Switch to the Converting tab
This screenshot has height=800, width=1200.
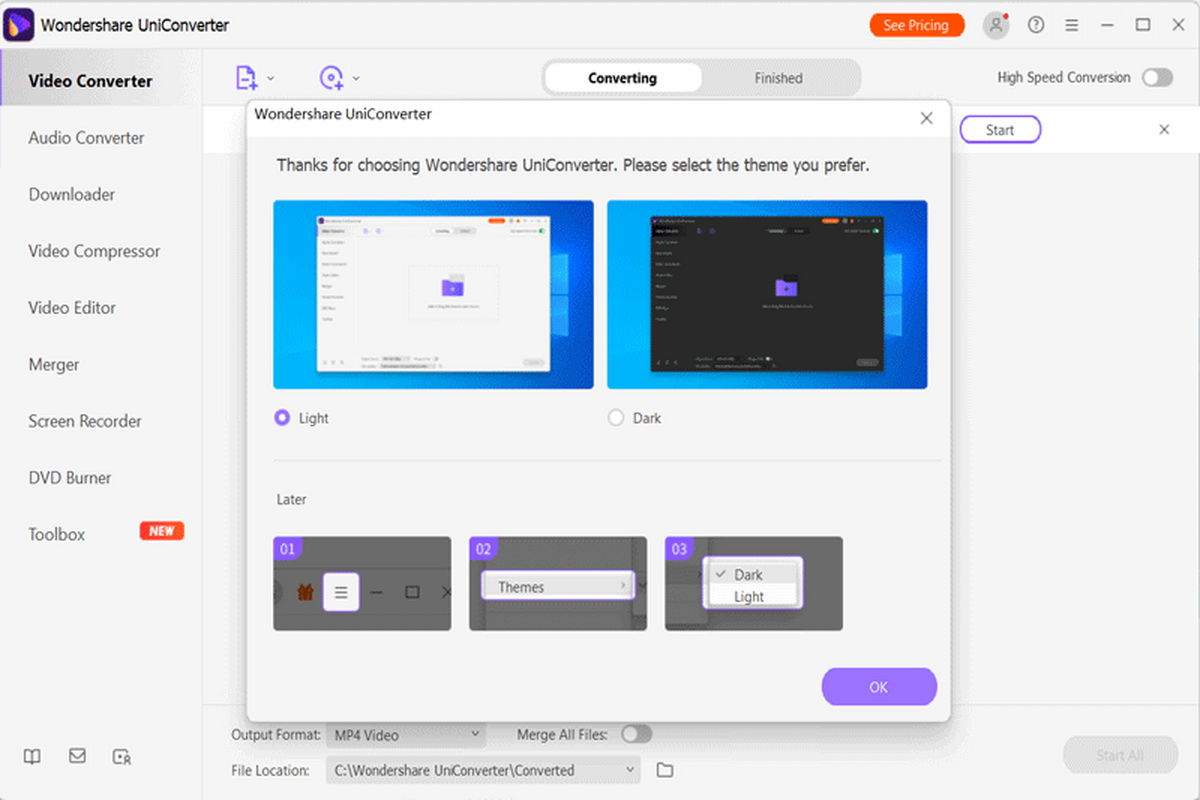622,78
